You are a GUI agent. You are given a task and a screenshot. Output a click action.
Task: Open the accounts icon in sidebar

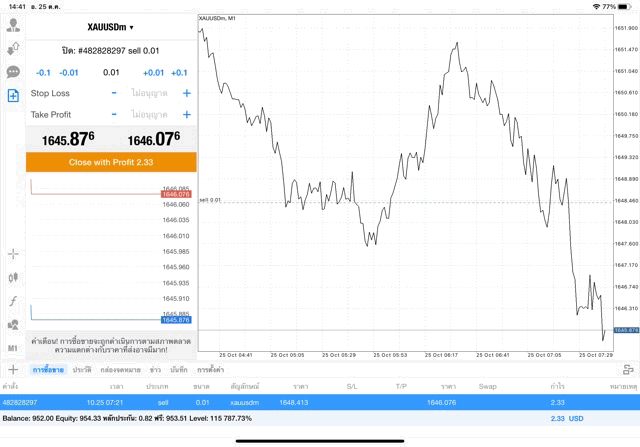[x=13, y=25]
